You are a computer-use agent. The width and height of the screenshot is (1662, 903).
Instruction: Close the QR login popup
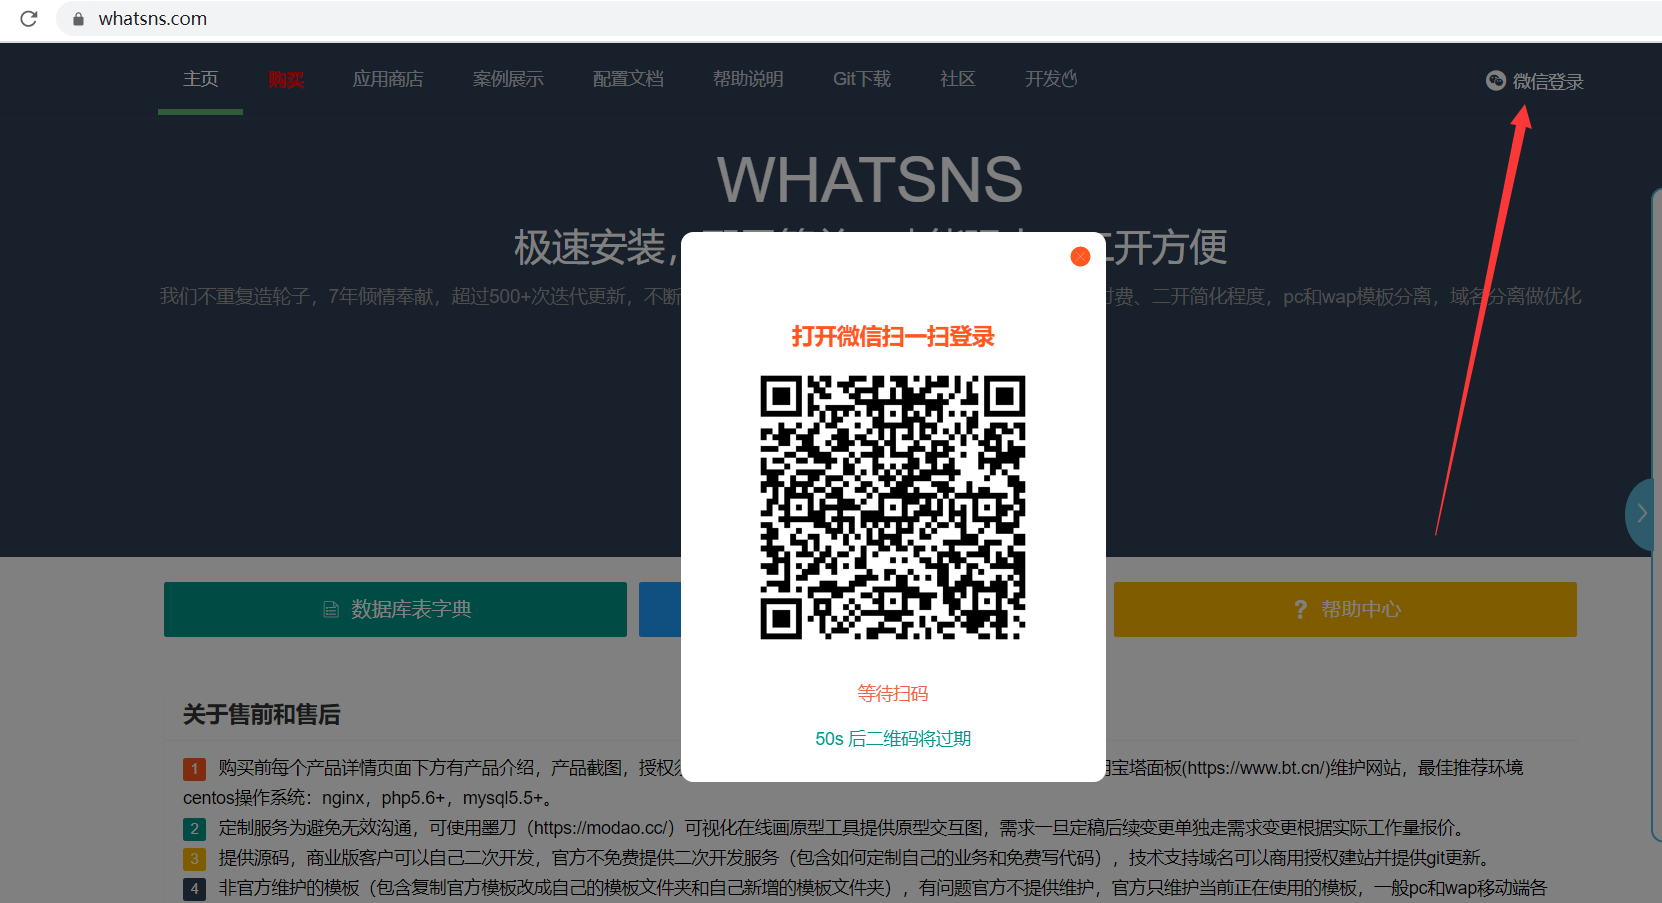tap(1080, 257)
